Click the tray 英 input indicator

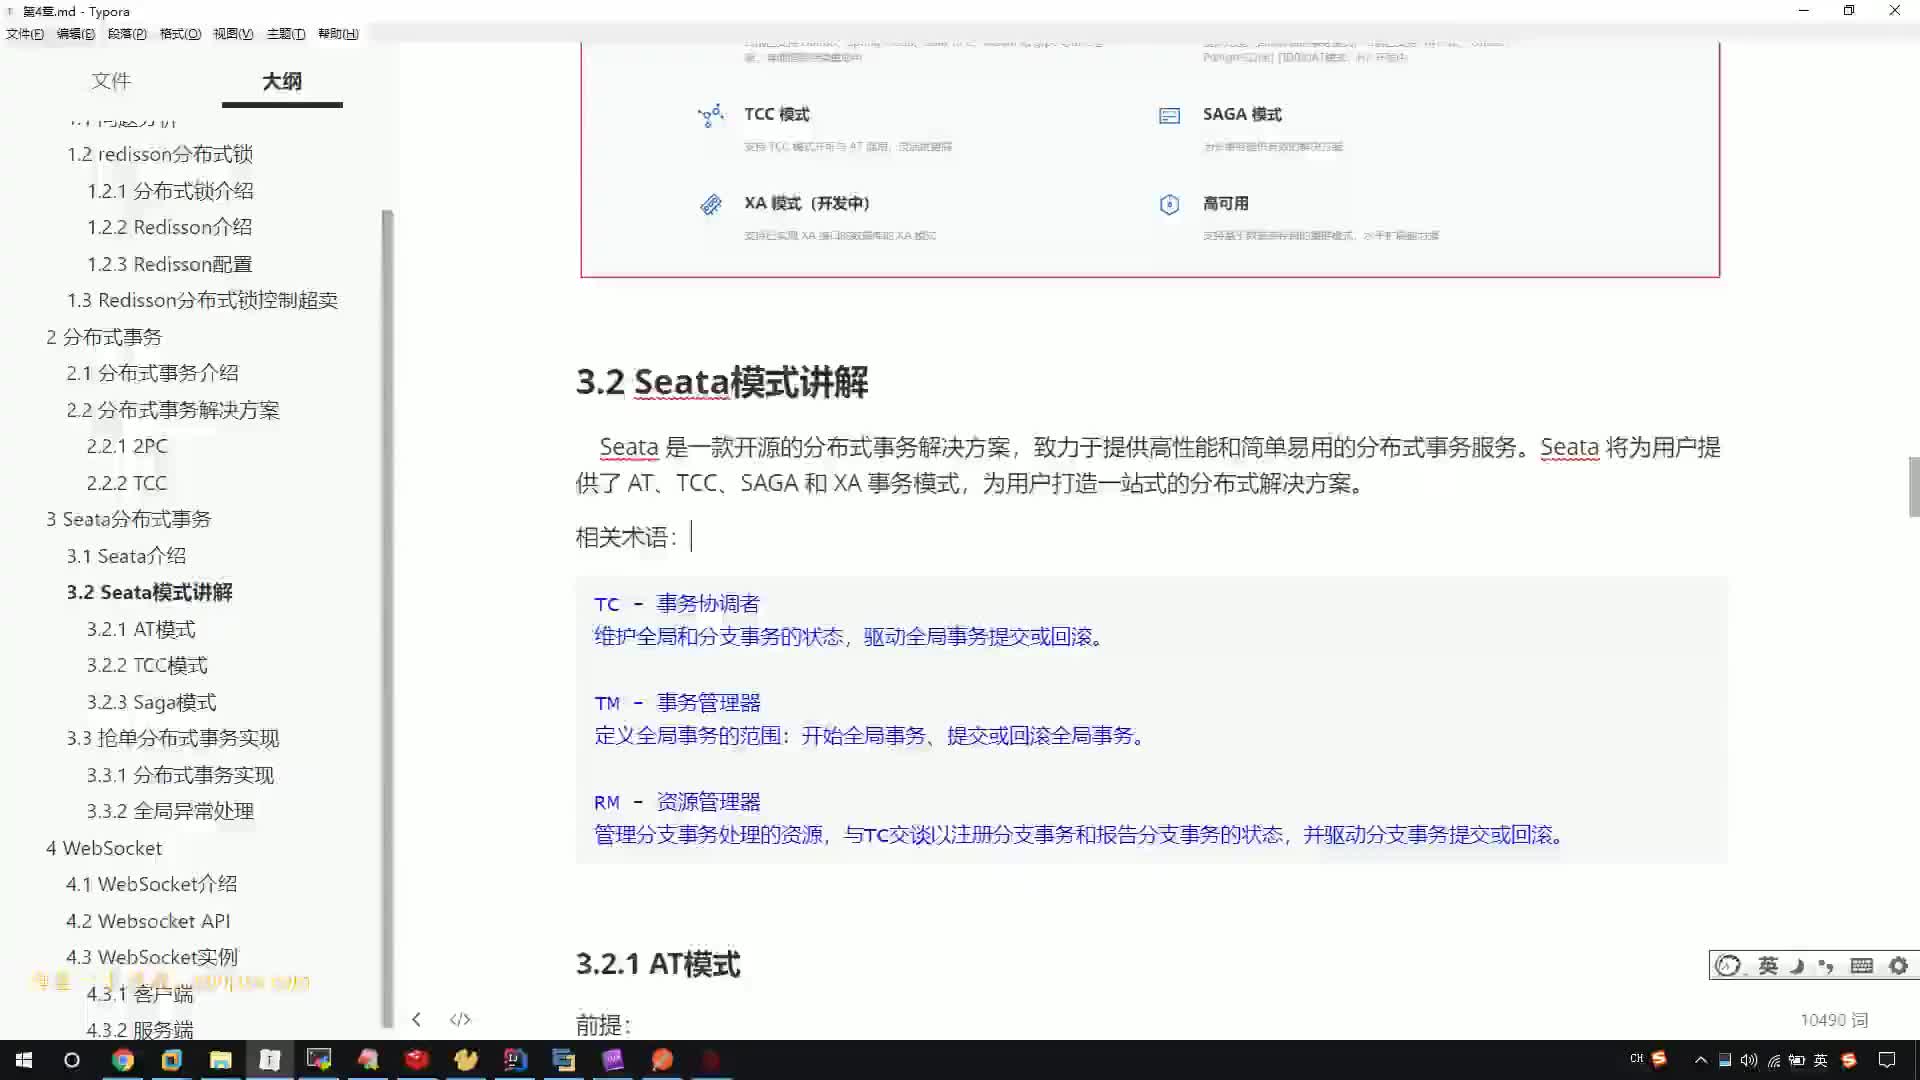coord(1821,1060)
